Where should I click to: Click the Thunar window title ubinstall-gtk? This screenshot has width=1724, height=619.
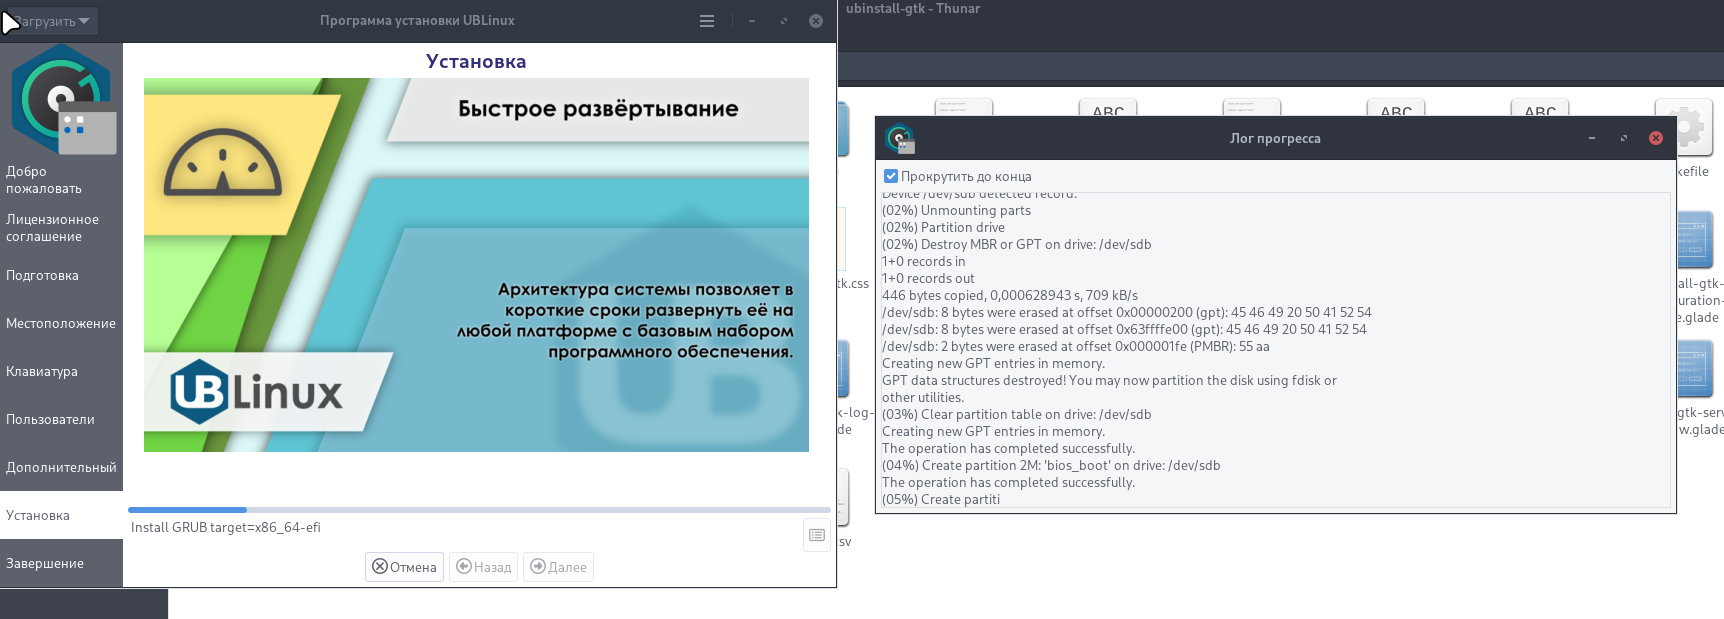(x=913, y=9)
